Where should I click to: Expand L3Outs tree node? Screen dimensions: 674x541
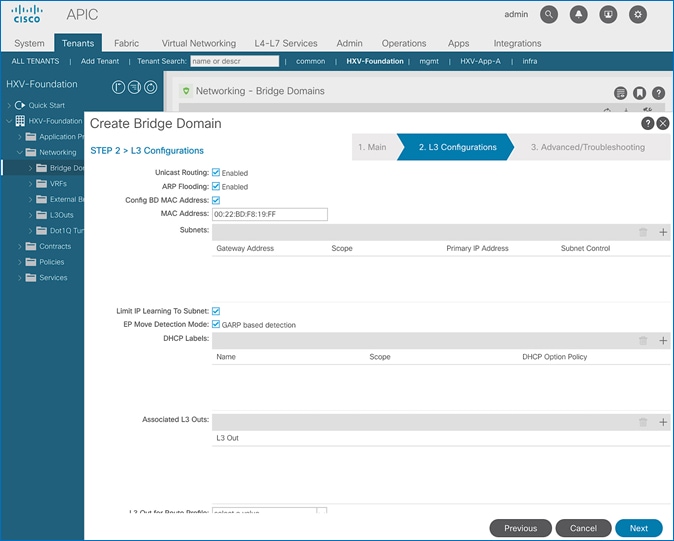tap(31, 215)
